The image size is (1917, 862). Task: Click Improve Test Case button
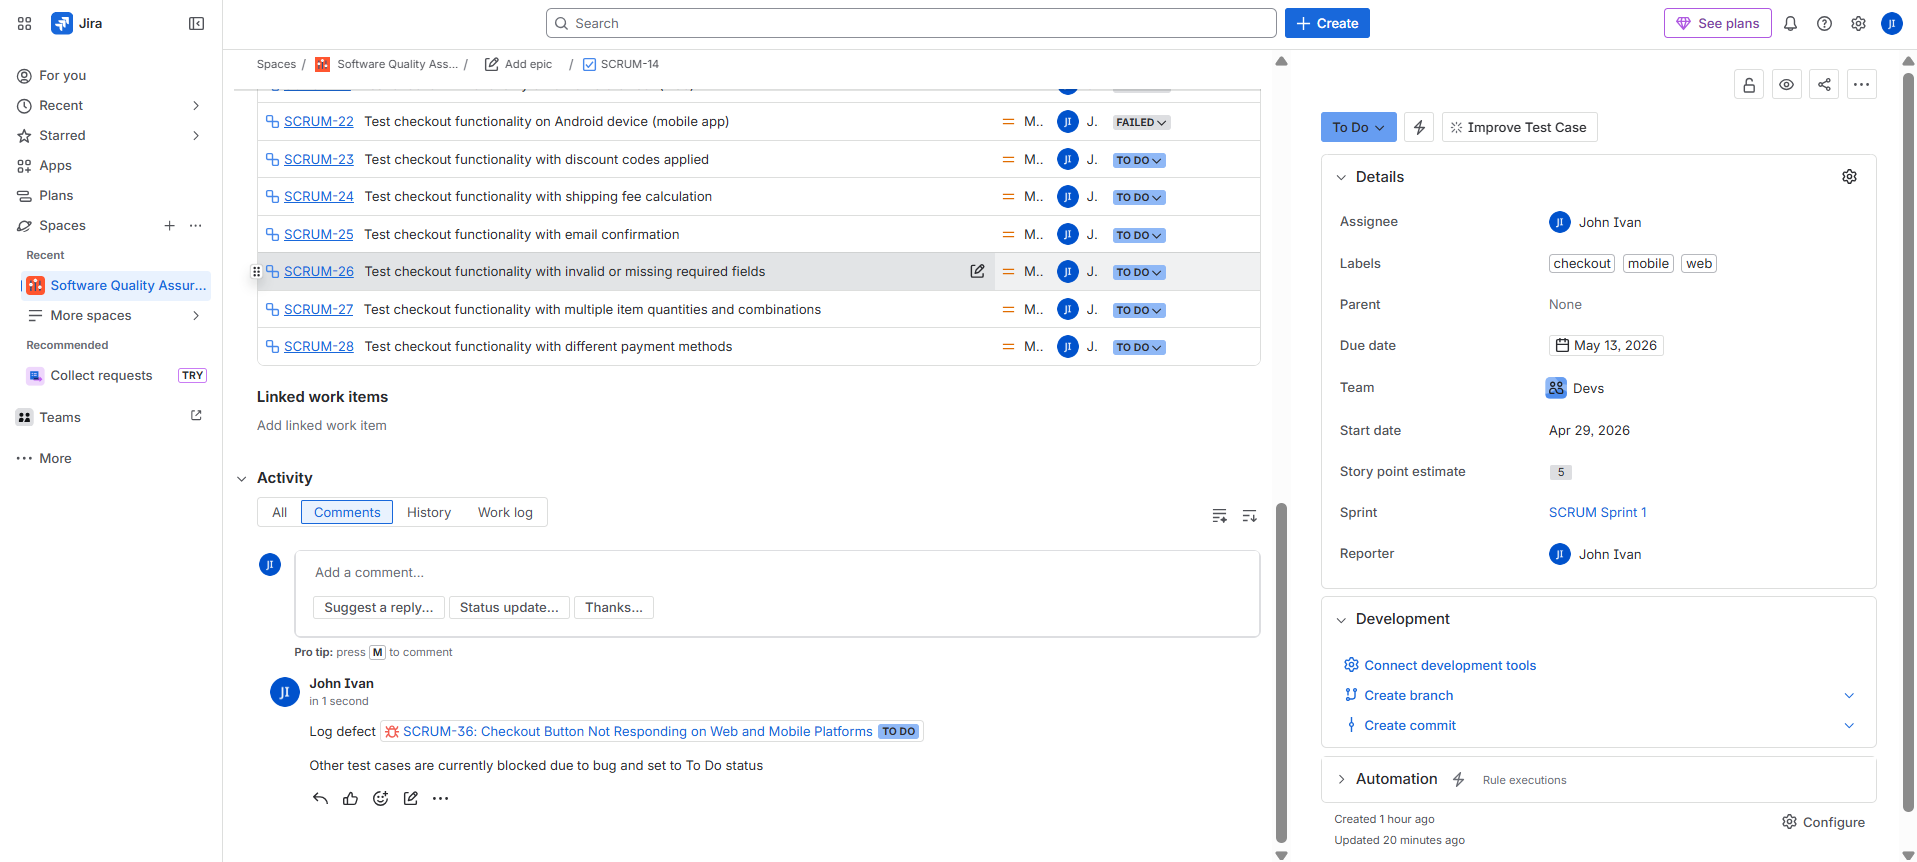(x=1519, y=127)
